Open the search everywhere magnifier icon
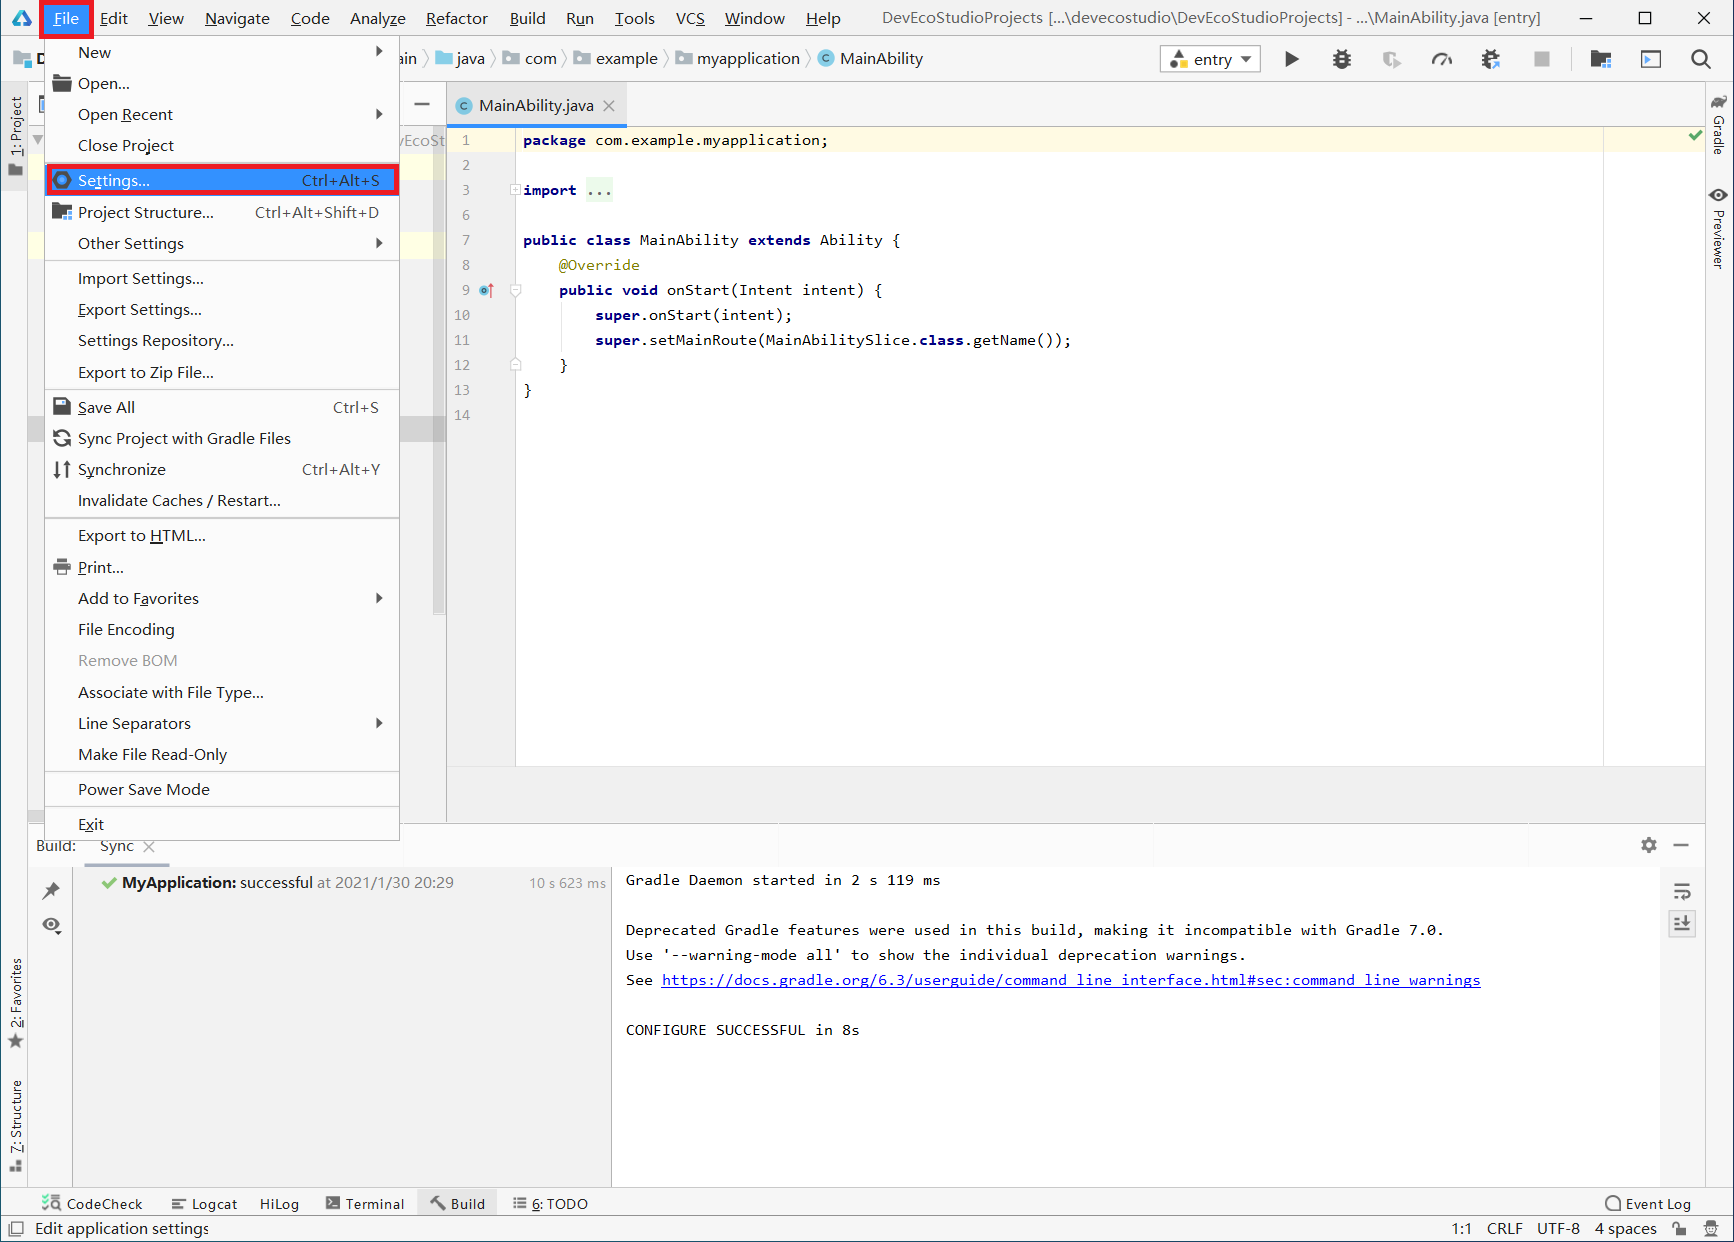The height and width of the screenshot is (1242, 1734). pos(1700,59)
